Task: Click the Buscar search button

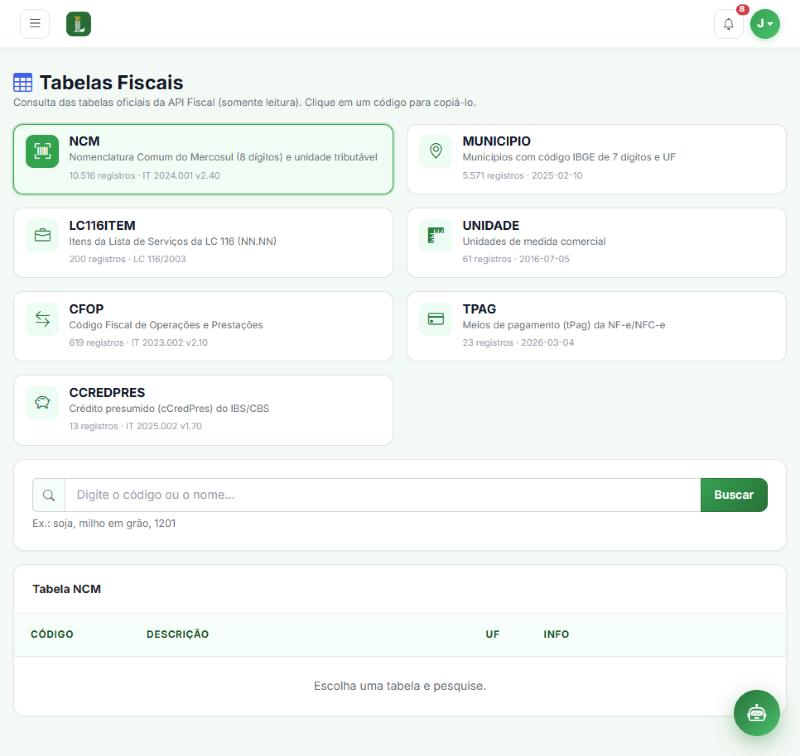Action: (734, 495)
